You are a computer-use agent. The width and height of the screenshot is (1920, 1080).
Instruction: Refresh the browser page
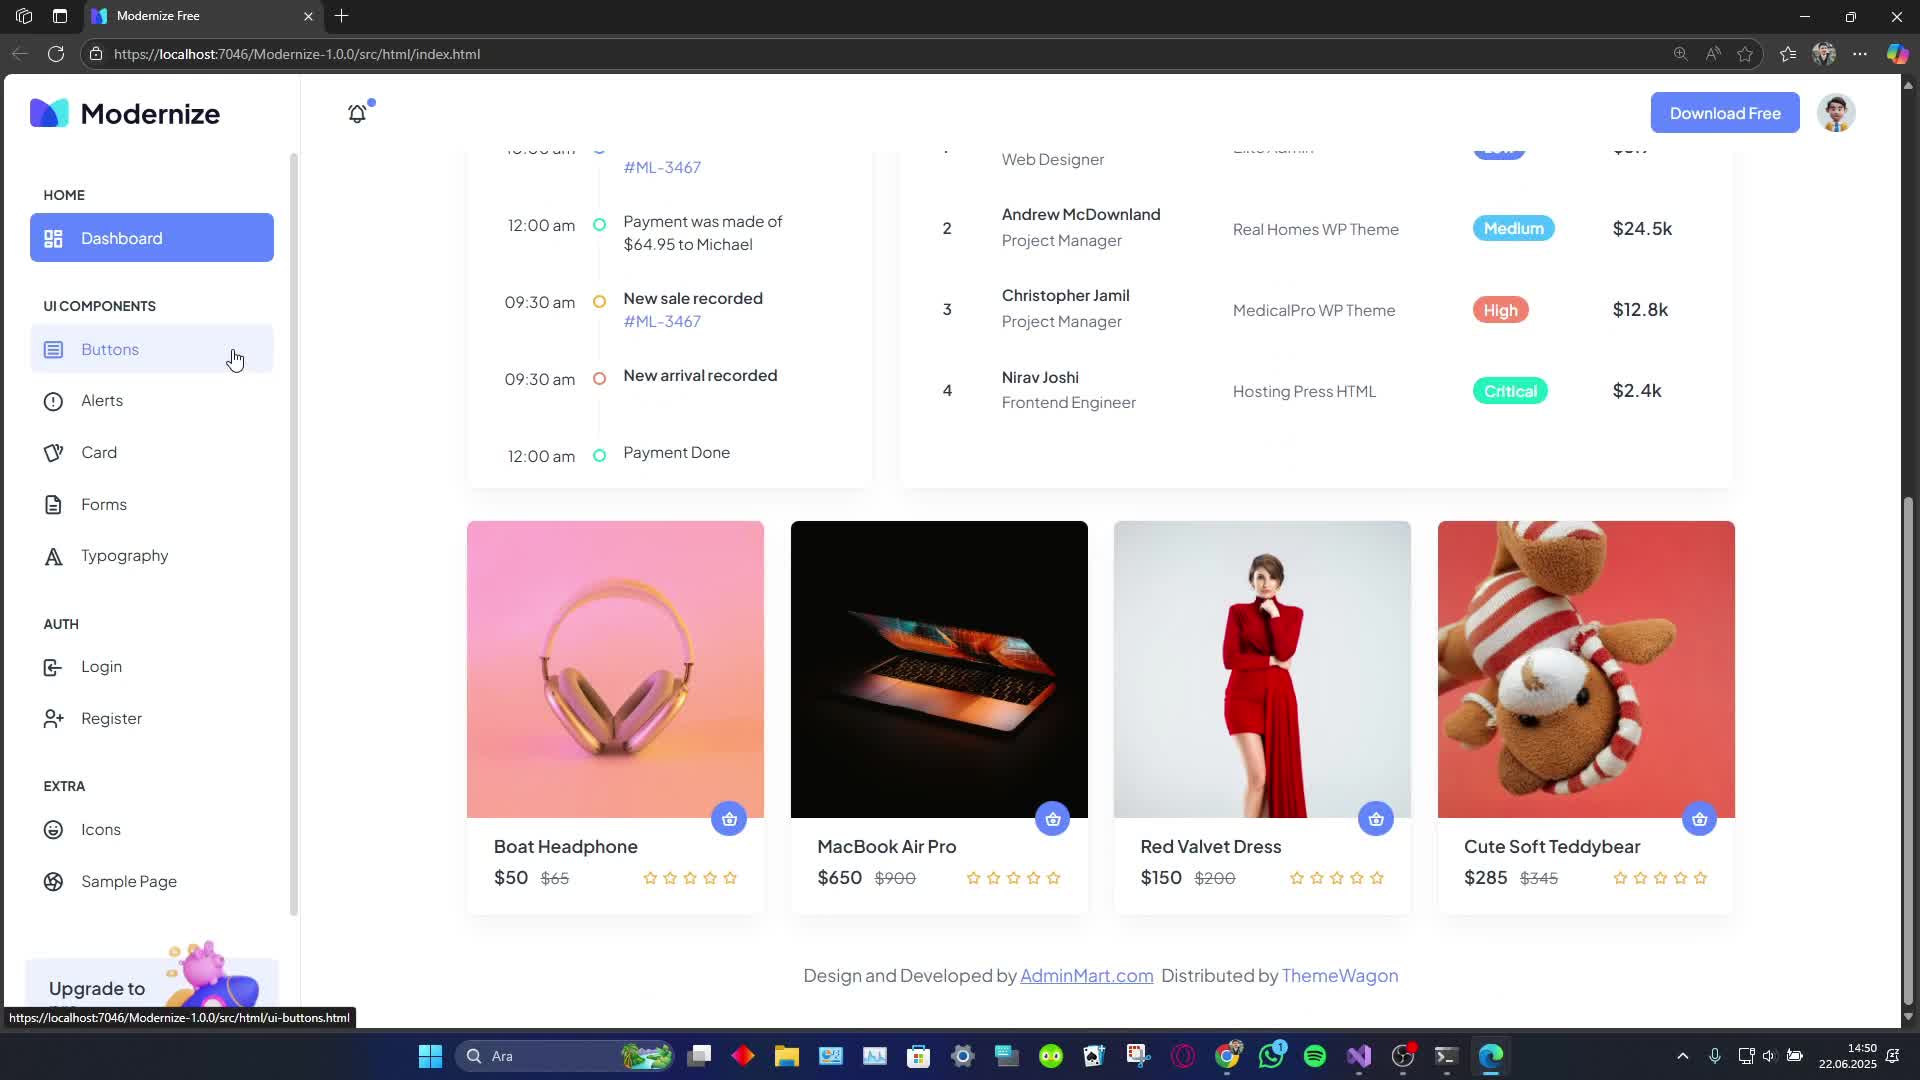(x=56, y=54)
